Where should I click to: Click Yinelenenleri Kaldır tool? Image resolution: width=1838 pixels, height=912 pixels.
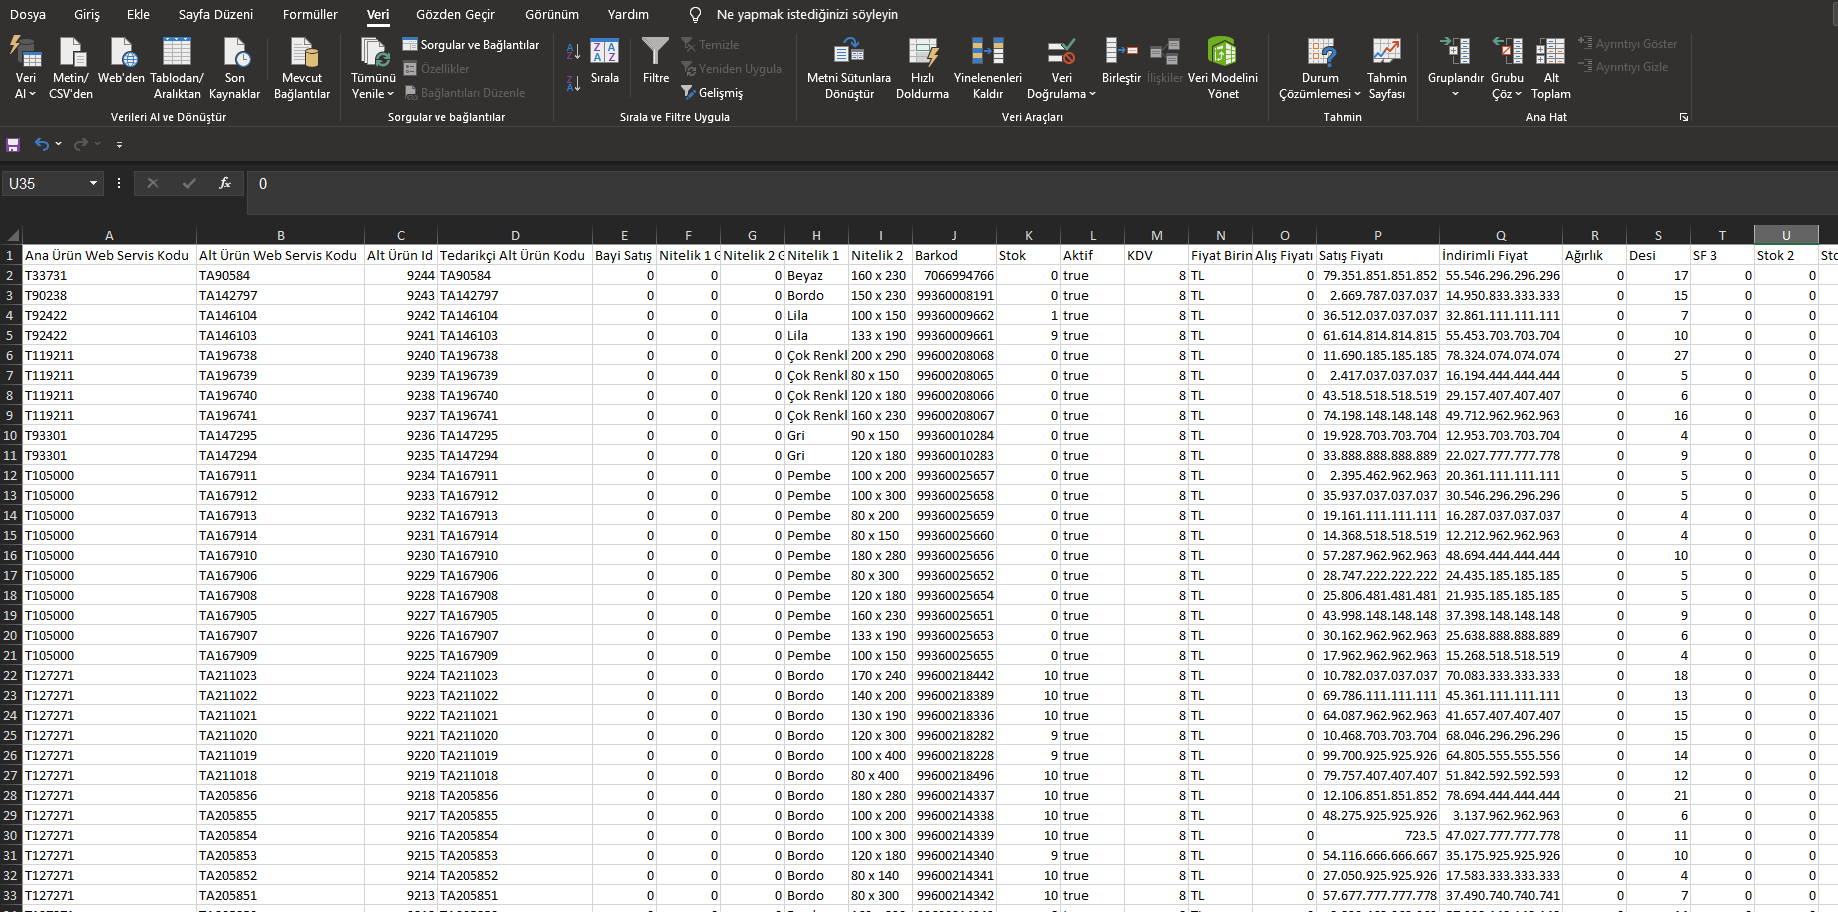tap(988, 67)
